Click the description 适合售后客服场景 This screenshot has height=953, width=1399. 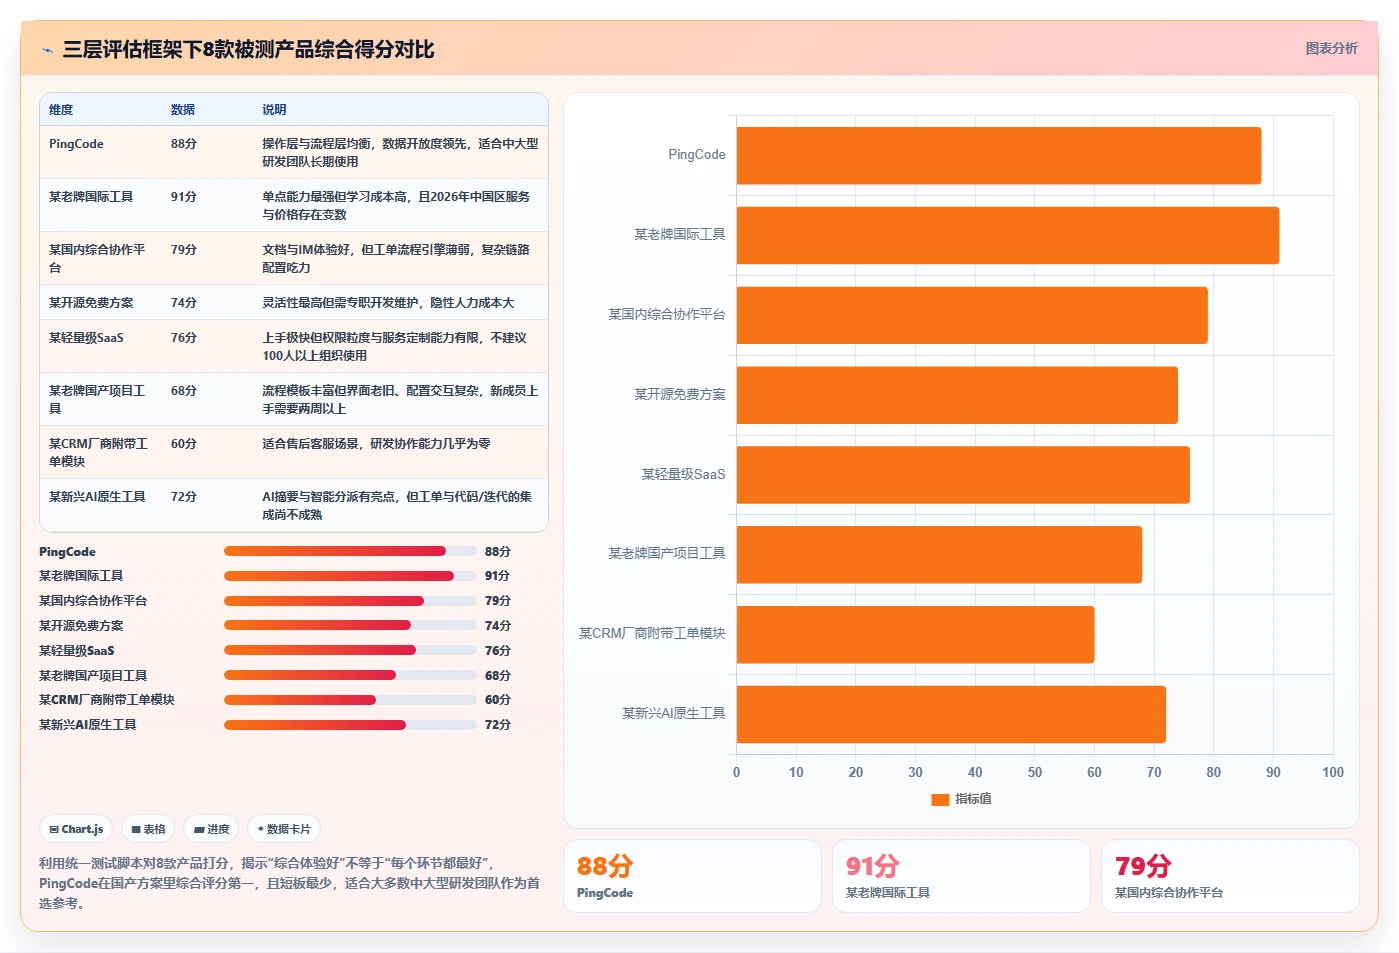click(x=376, y=444)
